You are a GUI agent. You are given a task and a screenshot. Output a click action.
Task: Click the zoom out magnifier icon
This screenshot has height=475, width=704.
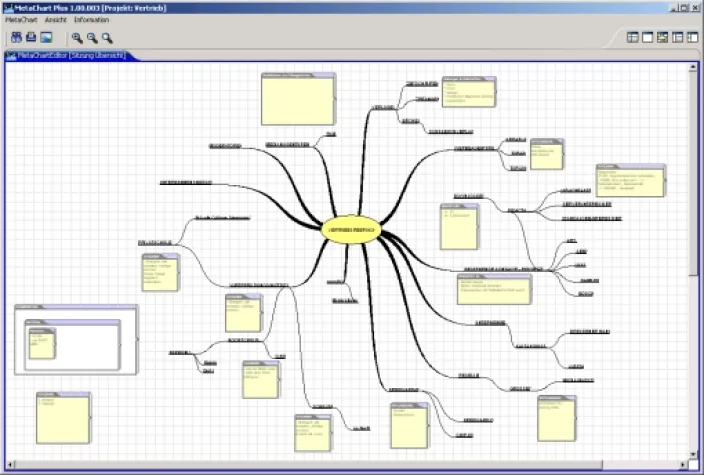pos(92,38)
